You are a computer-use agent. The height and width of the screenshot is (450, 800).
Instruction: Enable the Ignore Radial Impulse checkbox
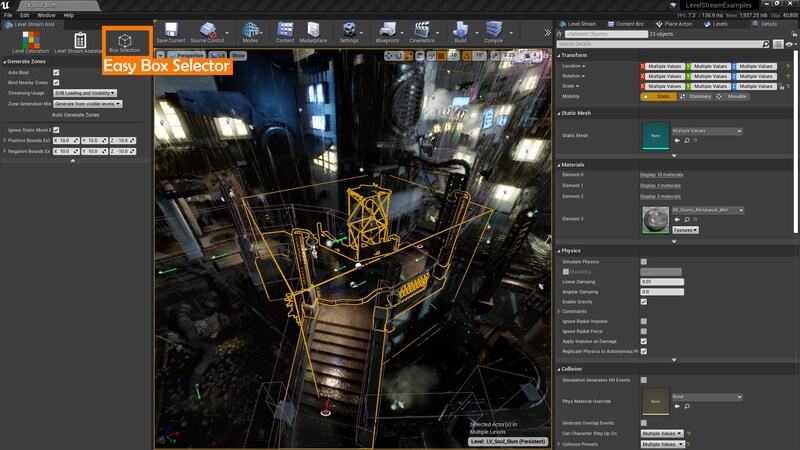click(644, 321)
